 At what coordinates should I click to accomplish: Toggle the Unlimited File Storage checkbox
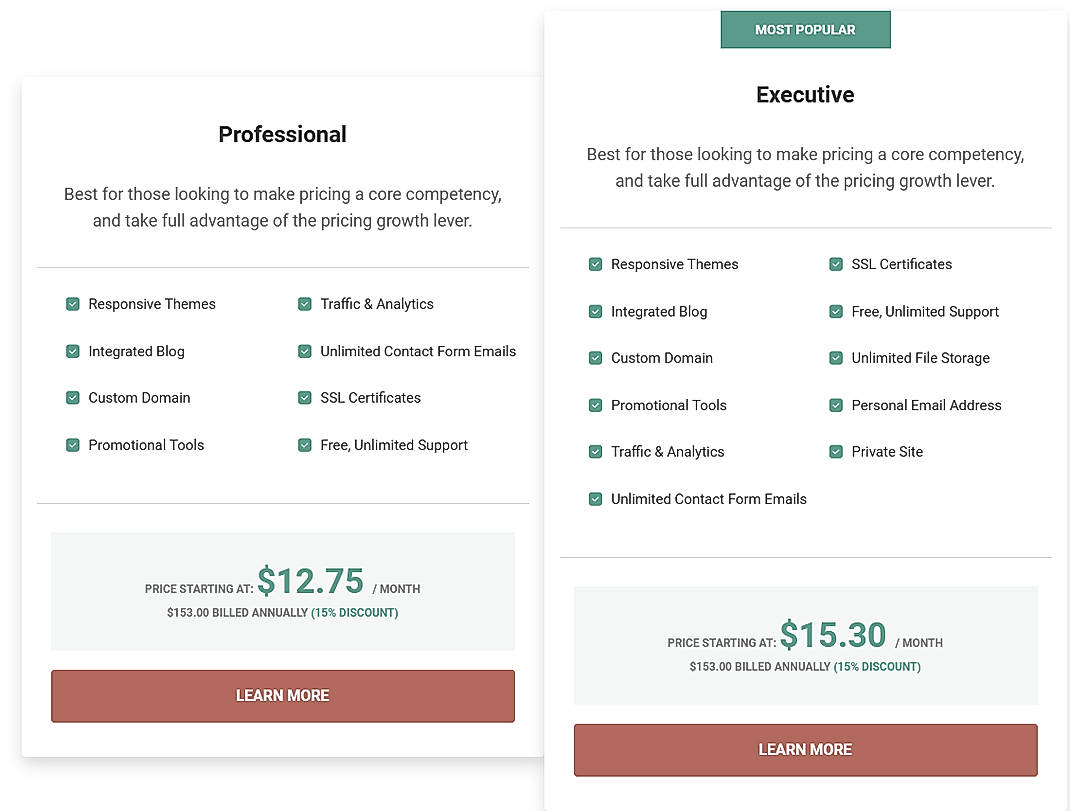pos(836,358)
